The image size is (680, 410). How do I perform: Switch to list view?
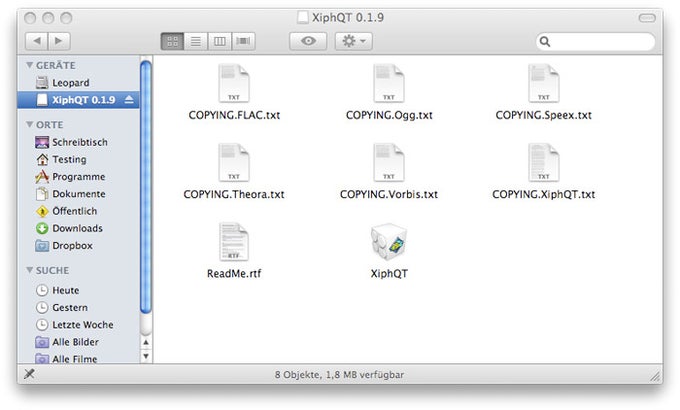tap(196, 41)
